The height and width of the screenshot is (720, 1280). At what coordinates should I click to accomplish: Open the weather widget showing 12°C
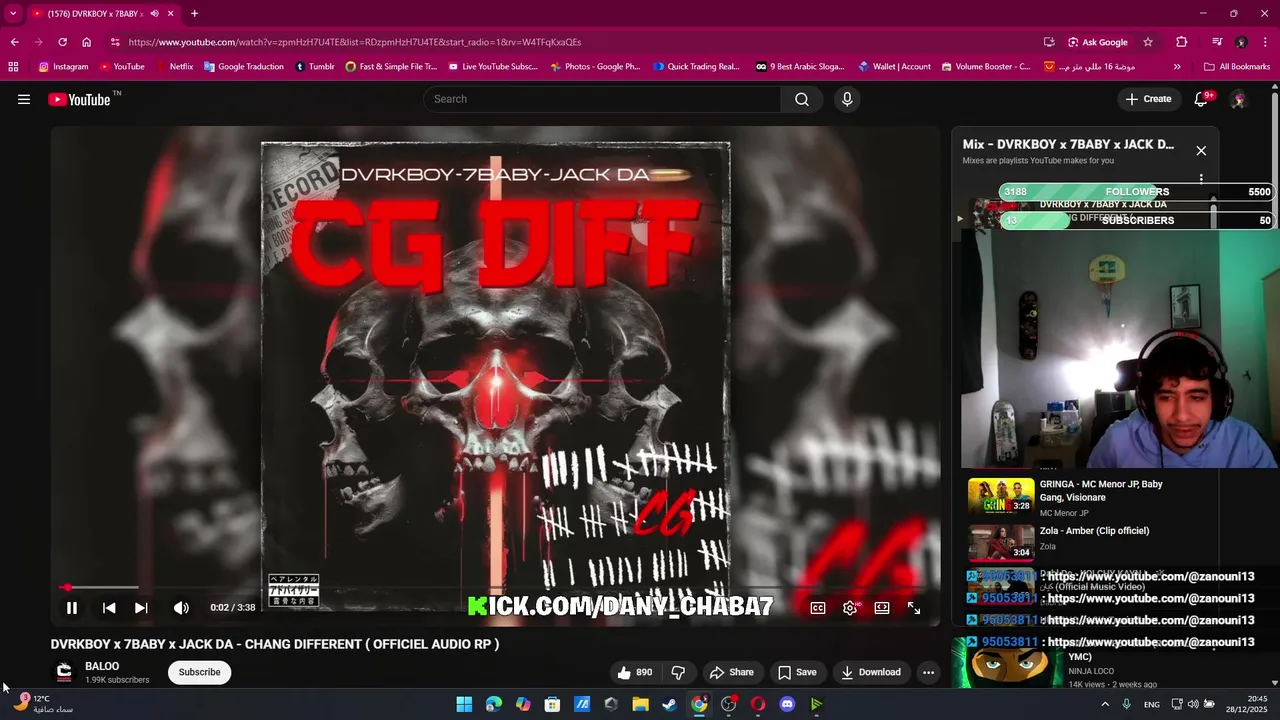tap(45, 704)
